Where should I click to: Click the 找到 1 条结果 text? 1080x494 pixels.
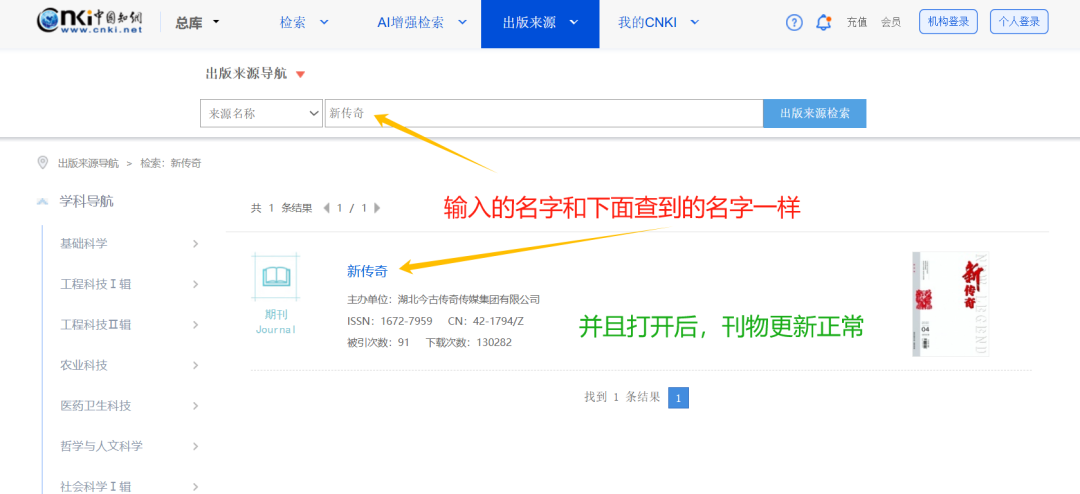(622, 397)
